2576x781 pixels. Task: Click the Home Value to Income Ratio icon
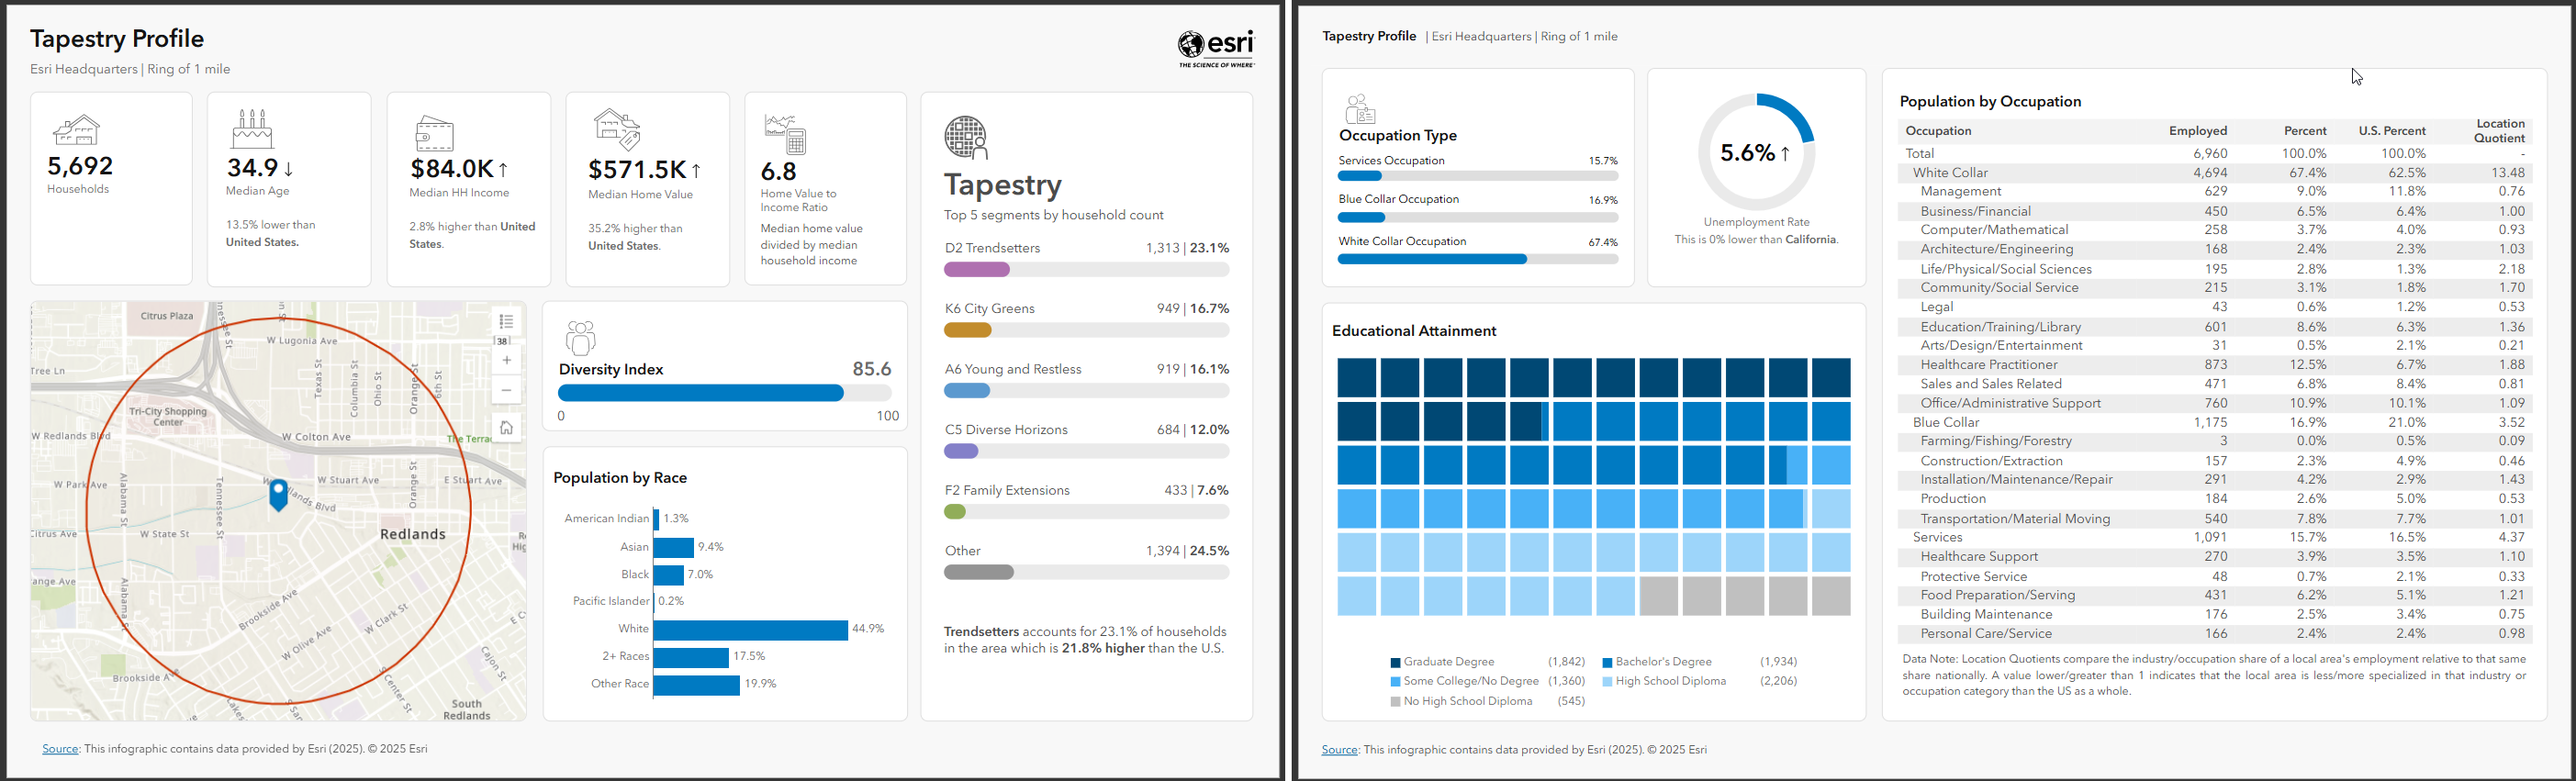pos(785,133)
